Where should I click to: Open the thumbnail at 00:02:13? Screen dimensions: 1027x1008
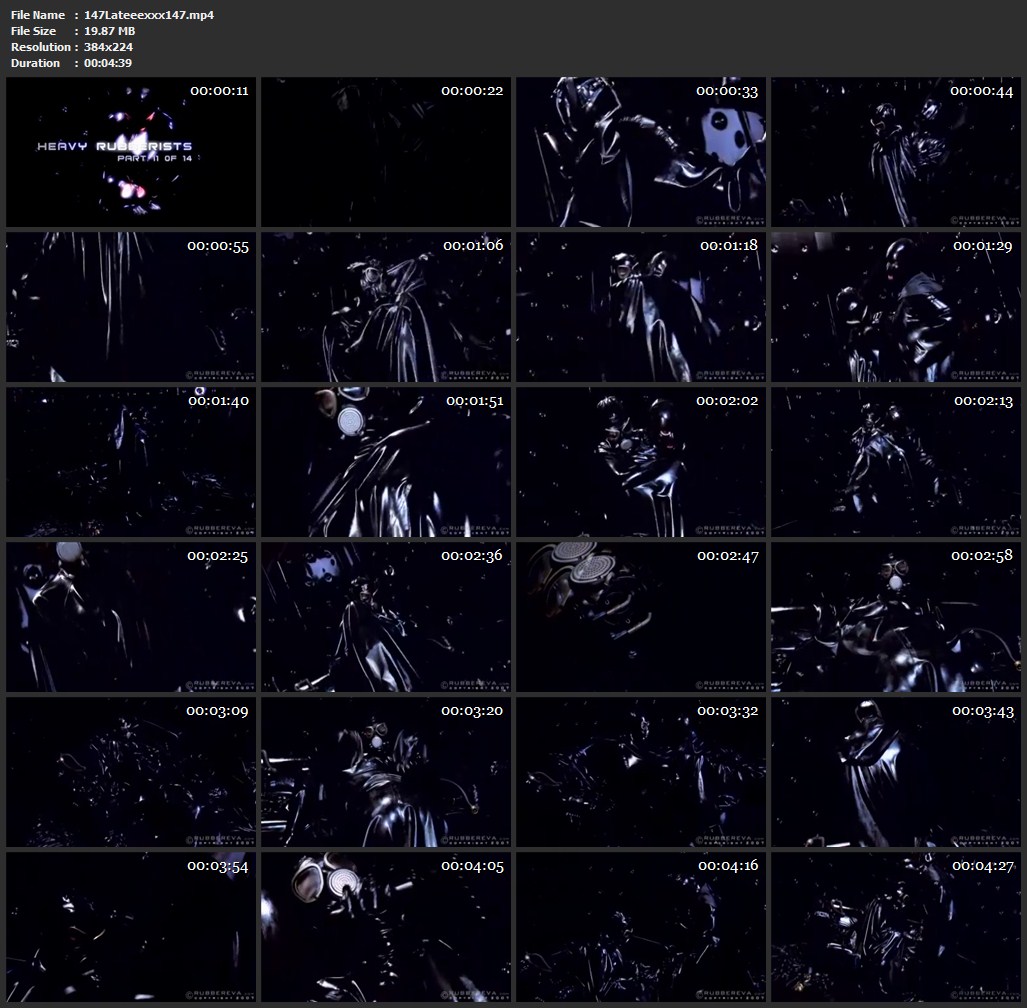coord(895,462)
